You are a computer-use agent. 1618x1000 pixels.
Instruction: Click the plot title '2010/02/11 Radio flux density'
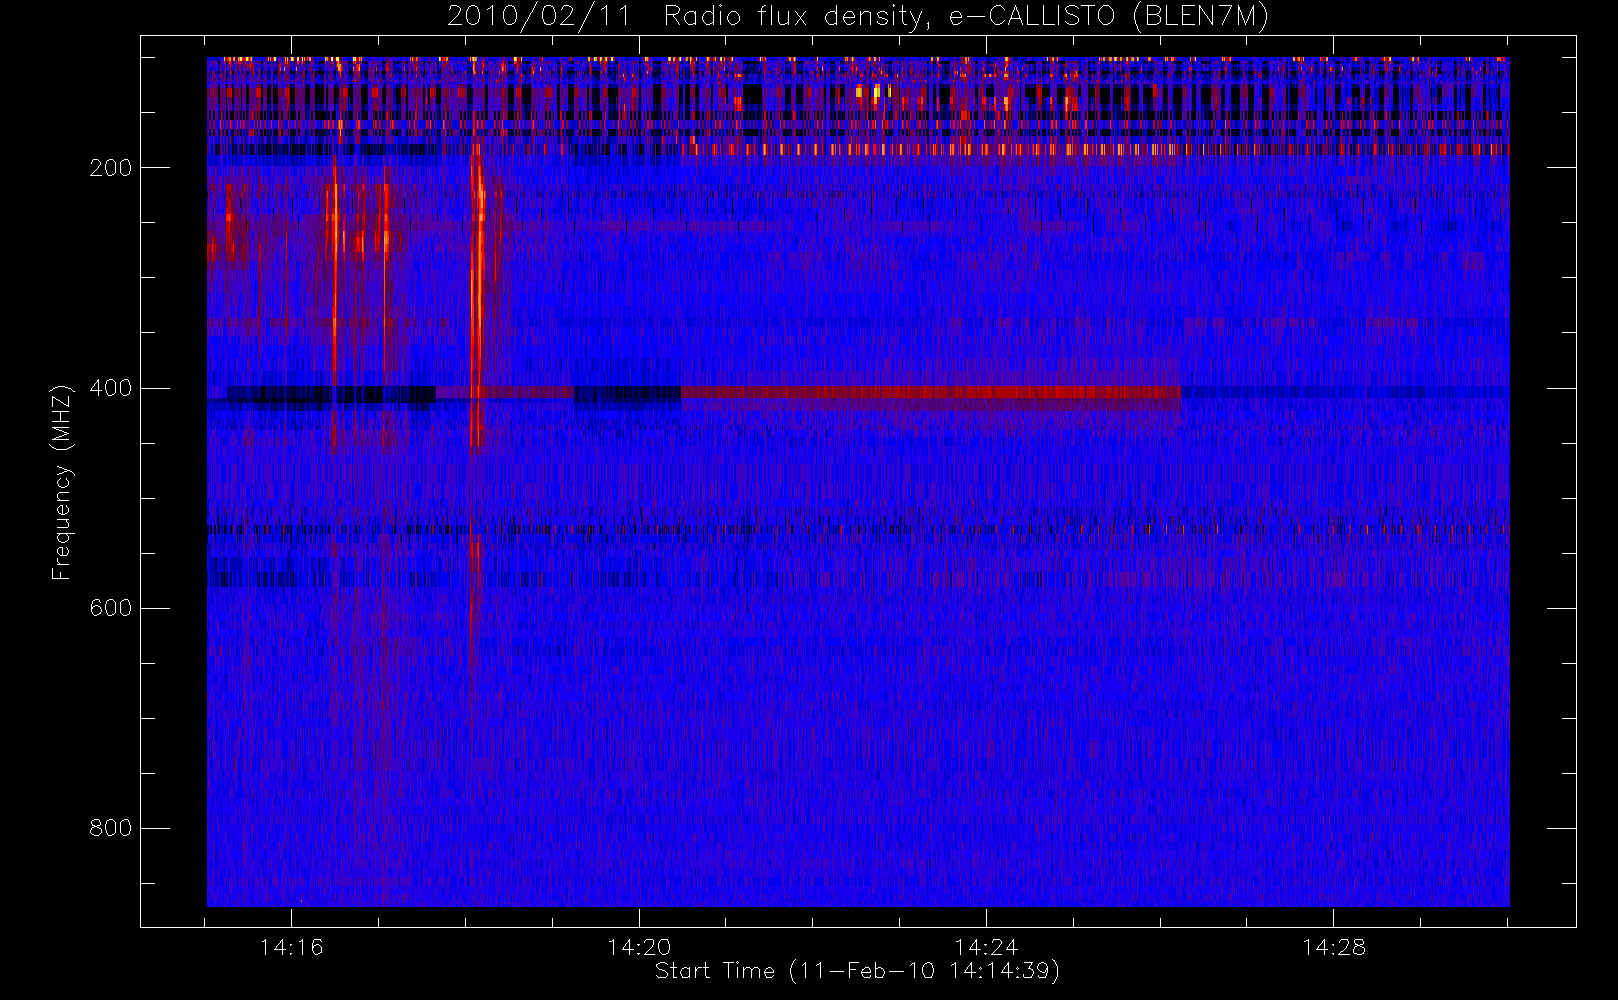coord(857,17)
